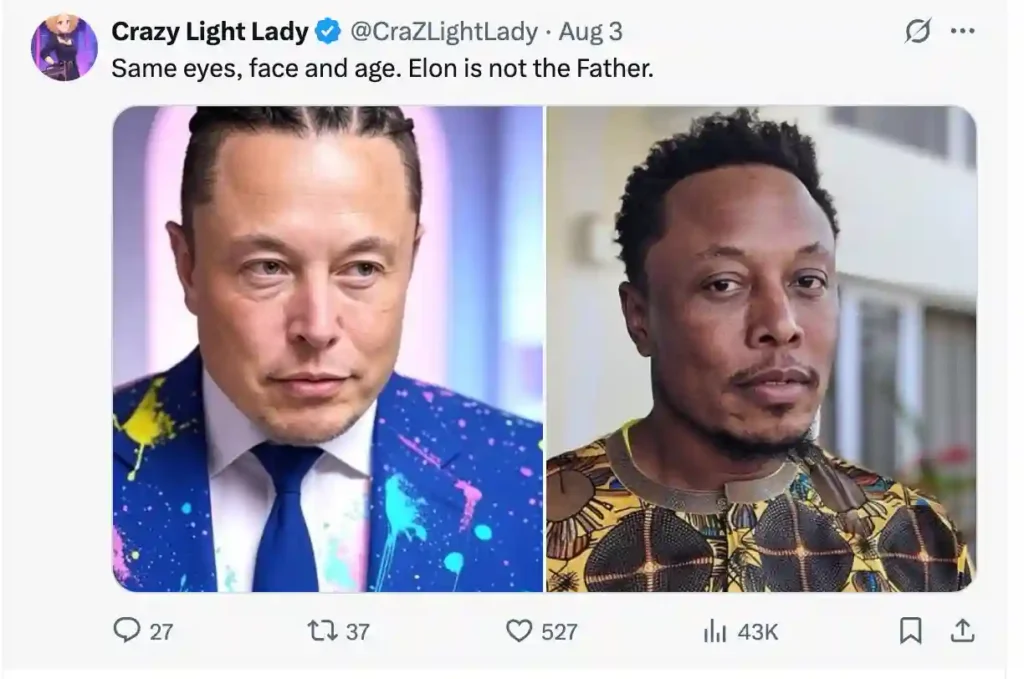Click the Crazy Light Lady profile avatar
Image resolution: width=1024 pixels, height=679 pixels.
pyautogui.click(x=64, y=47)
